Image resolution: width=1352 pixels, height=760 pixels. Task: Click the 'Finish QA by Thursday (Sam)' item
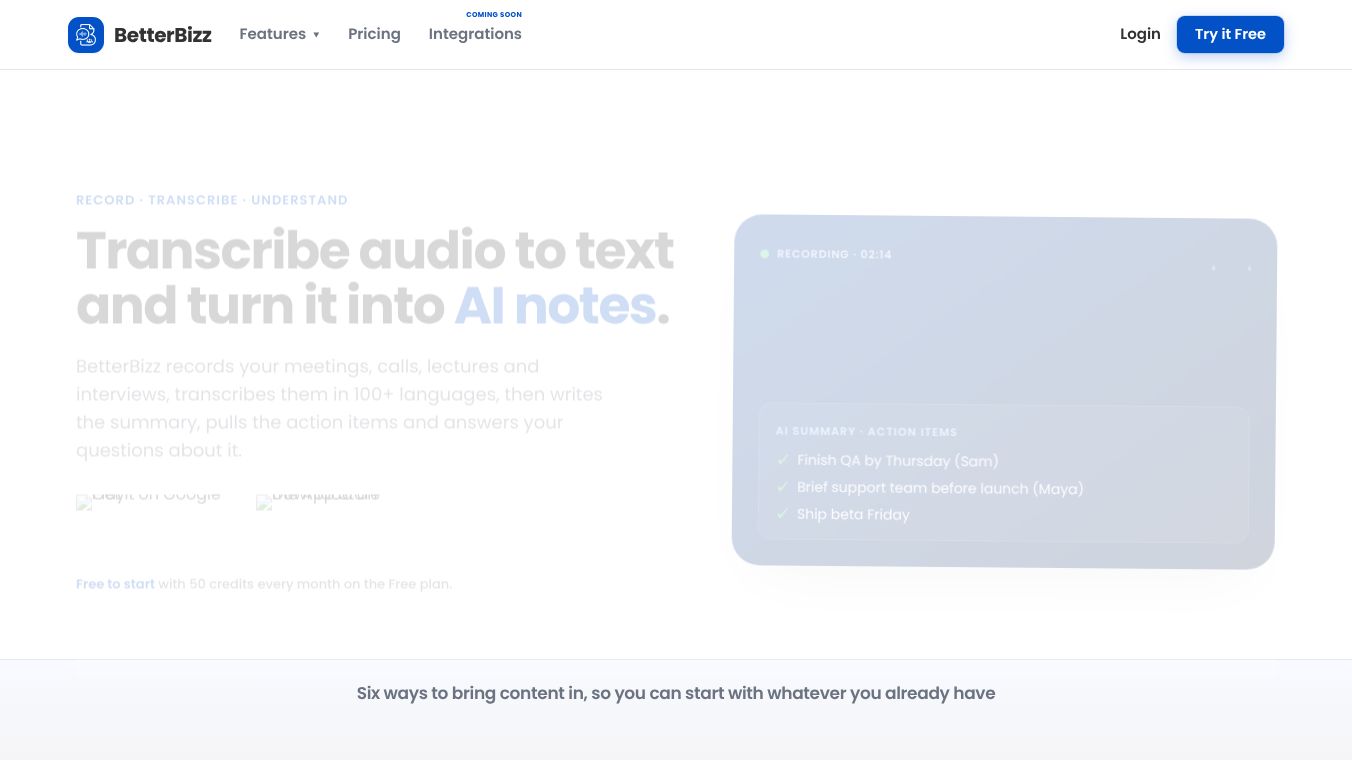[x=897, y=460]
